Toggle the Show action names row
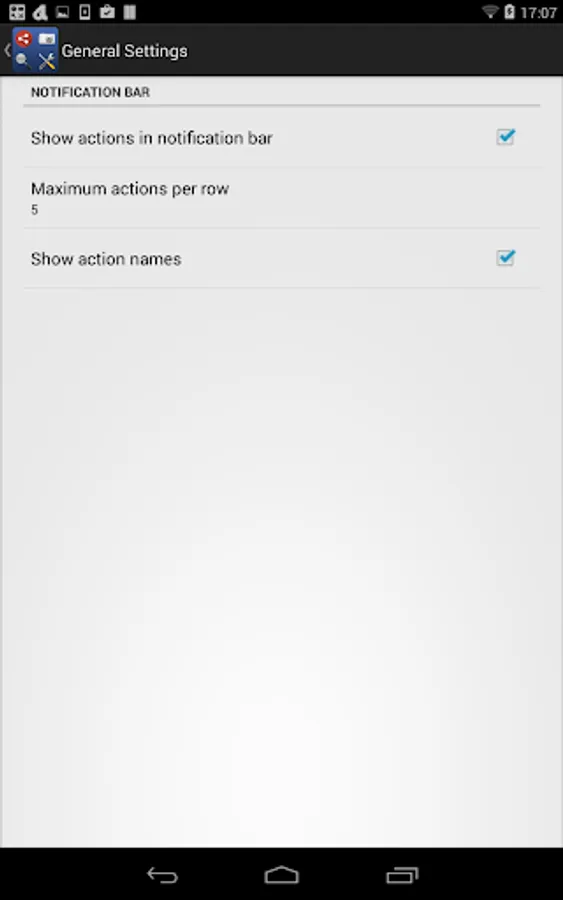Viewport: 563px width, 900px height. pos(281,258)
